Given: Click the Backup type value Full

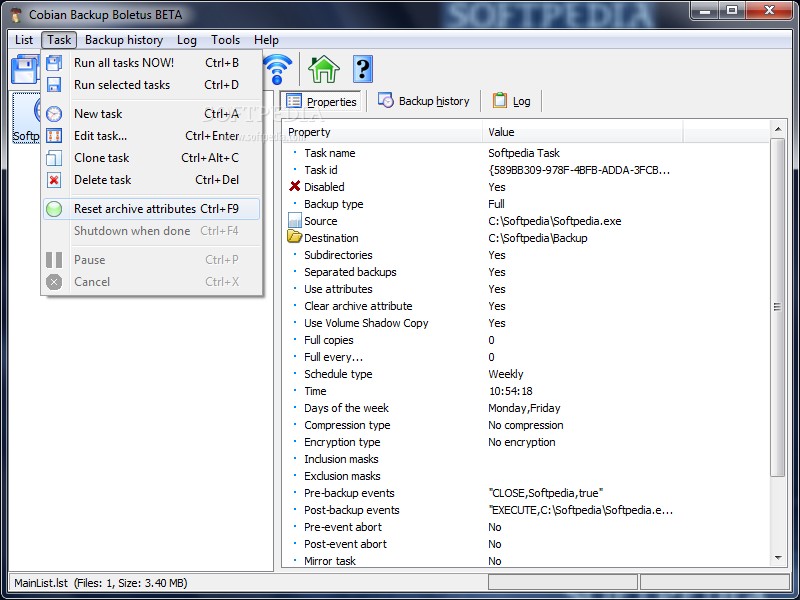Looking at the screenshot, I should point(496,204).
